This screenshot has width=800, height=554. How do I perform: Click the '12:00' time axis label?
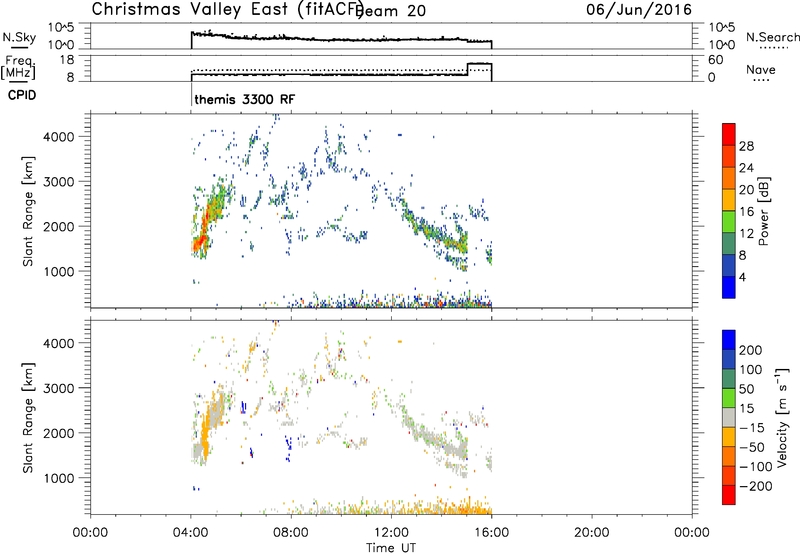tap(391, 533)
